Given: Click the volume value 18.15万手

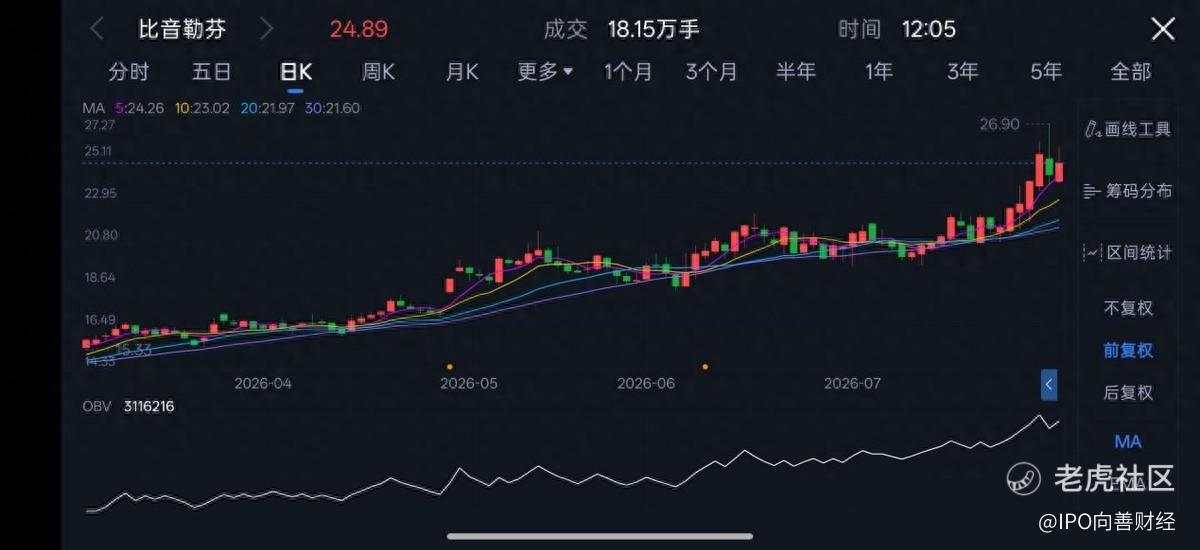Looking at the screenshot, I should (654, 29).
